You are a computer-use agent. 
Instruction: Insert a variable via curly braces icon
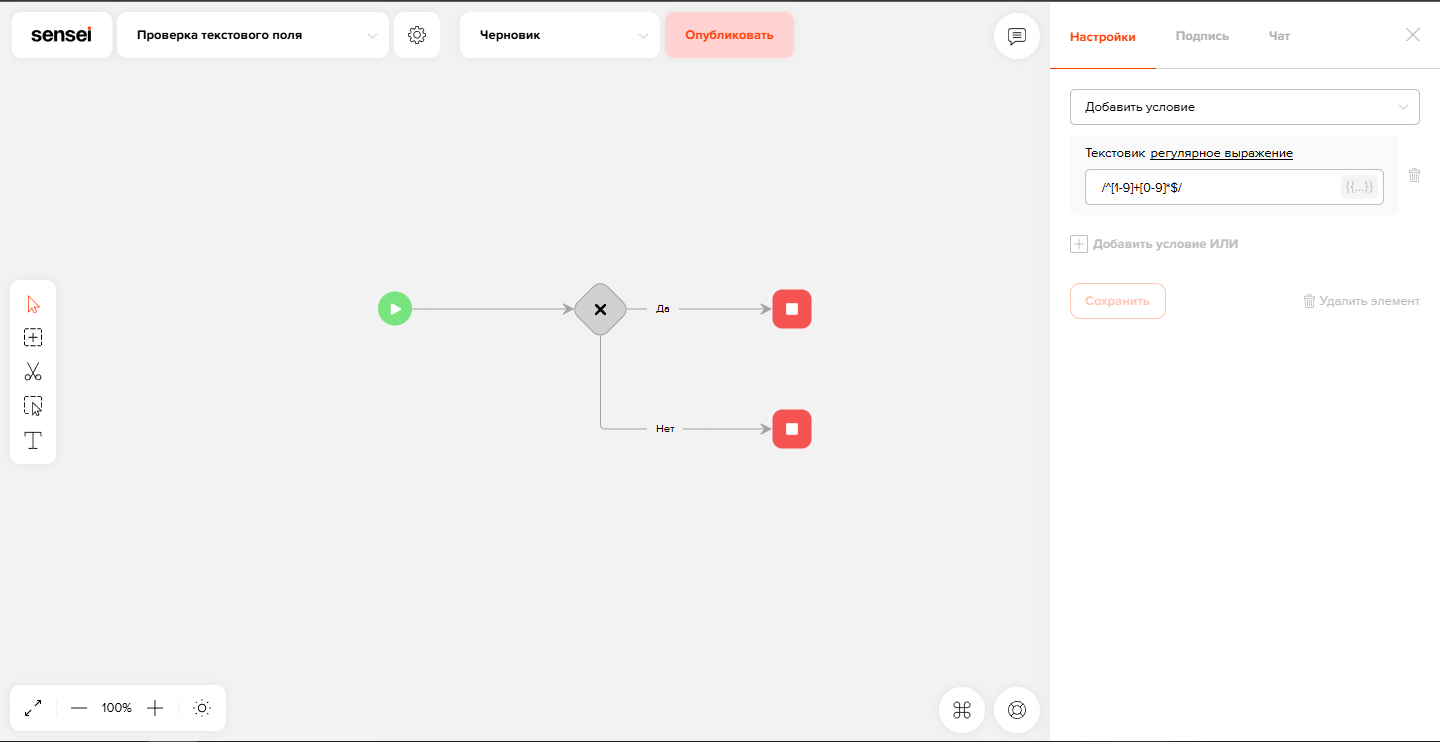[1359, 187]
